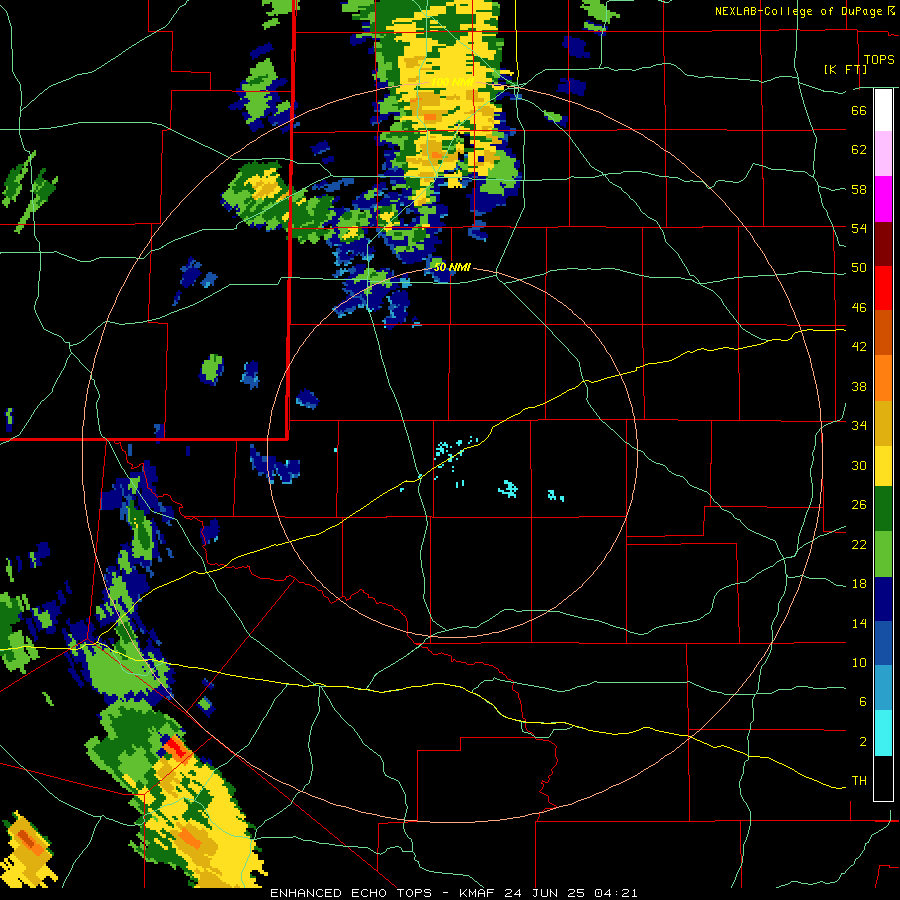The image size is (900, 900).
Task: Pick the dark orange legend swatch
Action: point(883,333)
